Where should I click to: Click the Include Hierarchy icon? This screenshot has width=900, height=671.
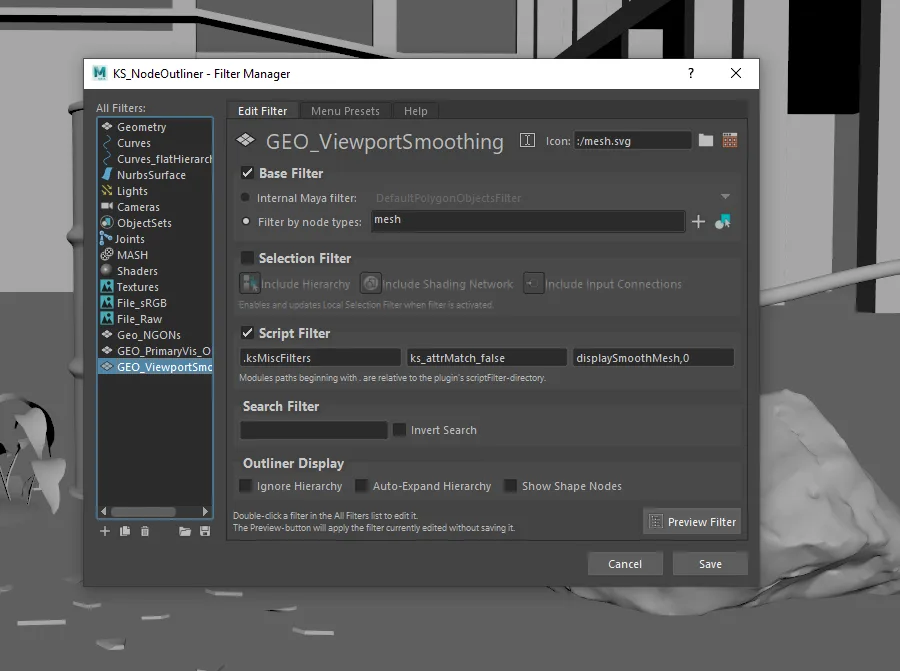250,284
